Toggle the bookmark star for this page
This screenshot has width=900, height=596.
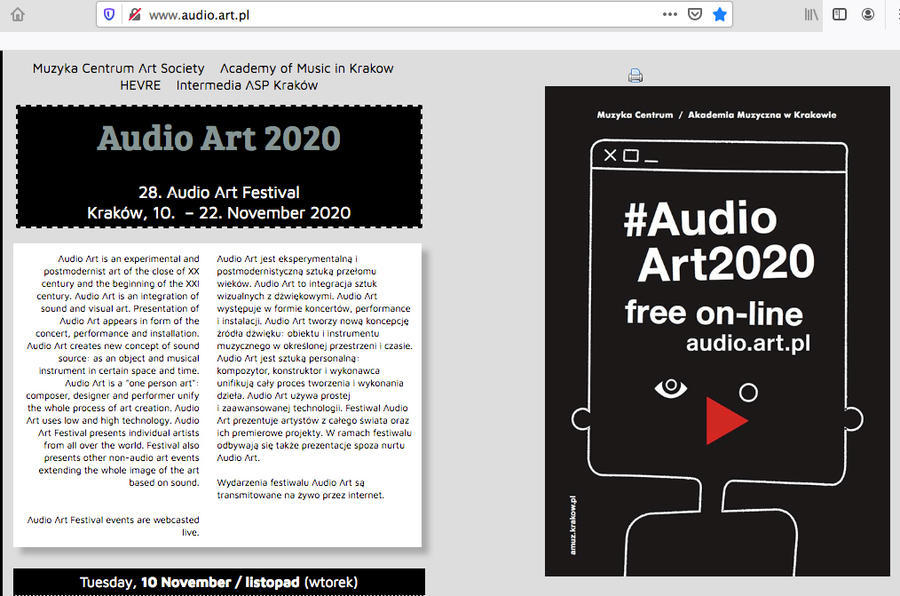click(x=720, y=14)
